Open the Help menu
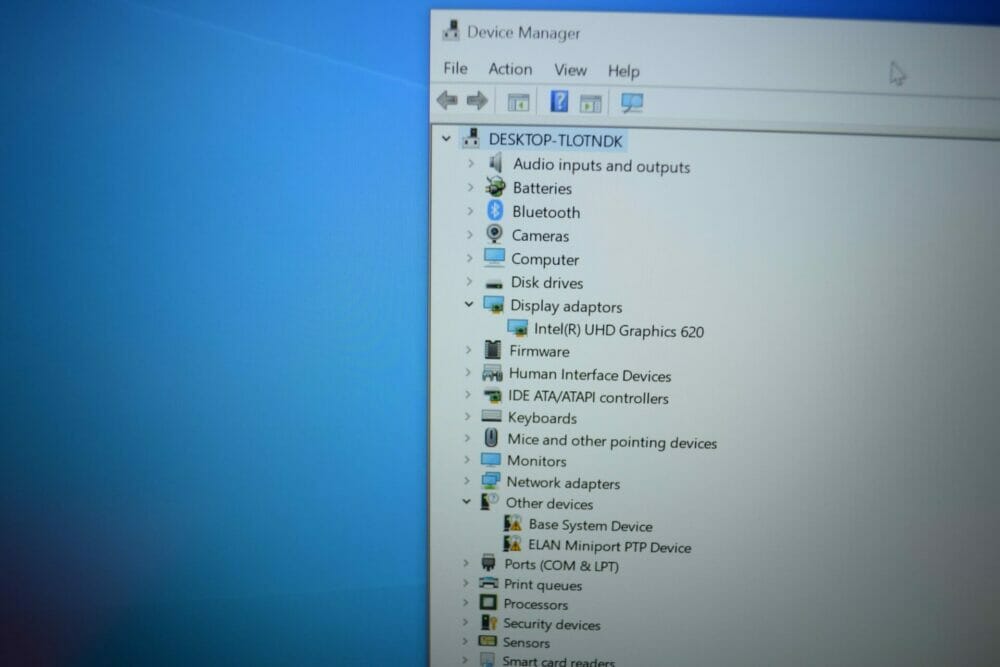 (624, 71)
